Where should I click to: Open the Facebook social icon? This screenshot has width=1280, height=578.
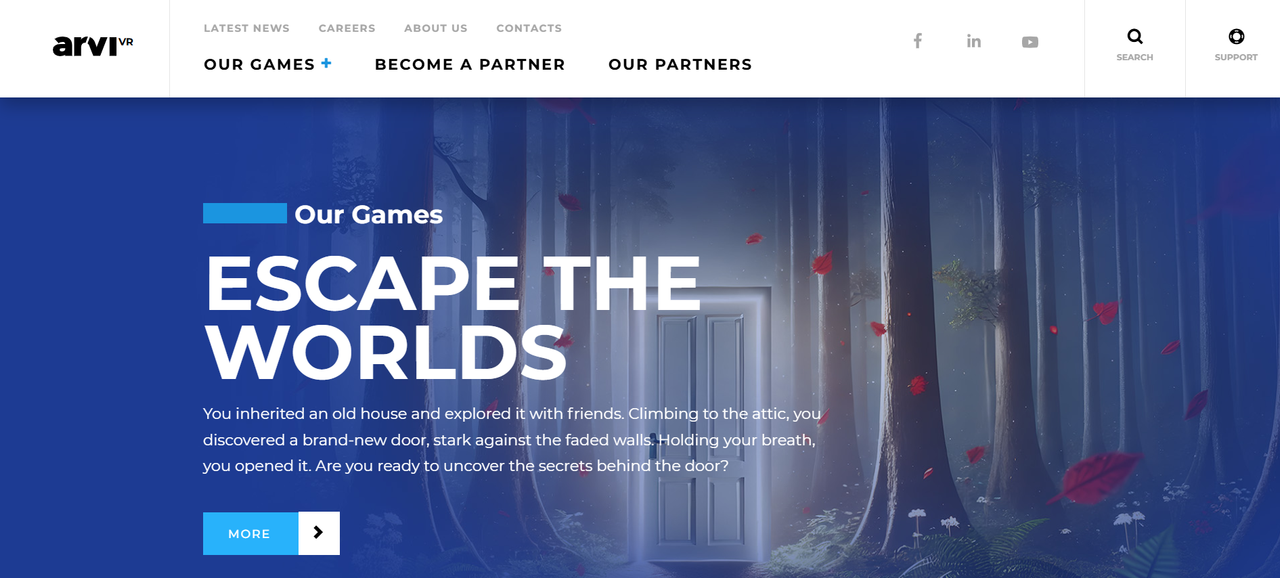click(917, 41)
